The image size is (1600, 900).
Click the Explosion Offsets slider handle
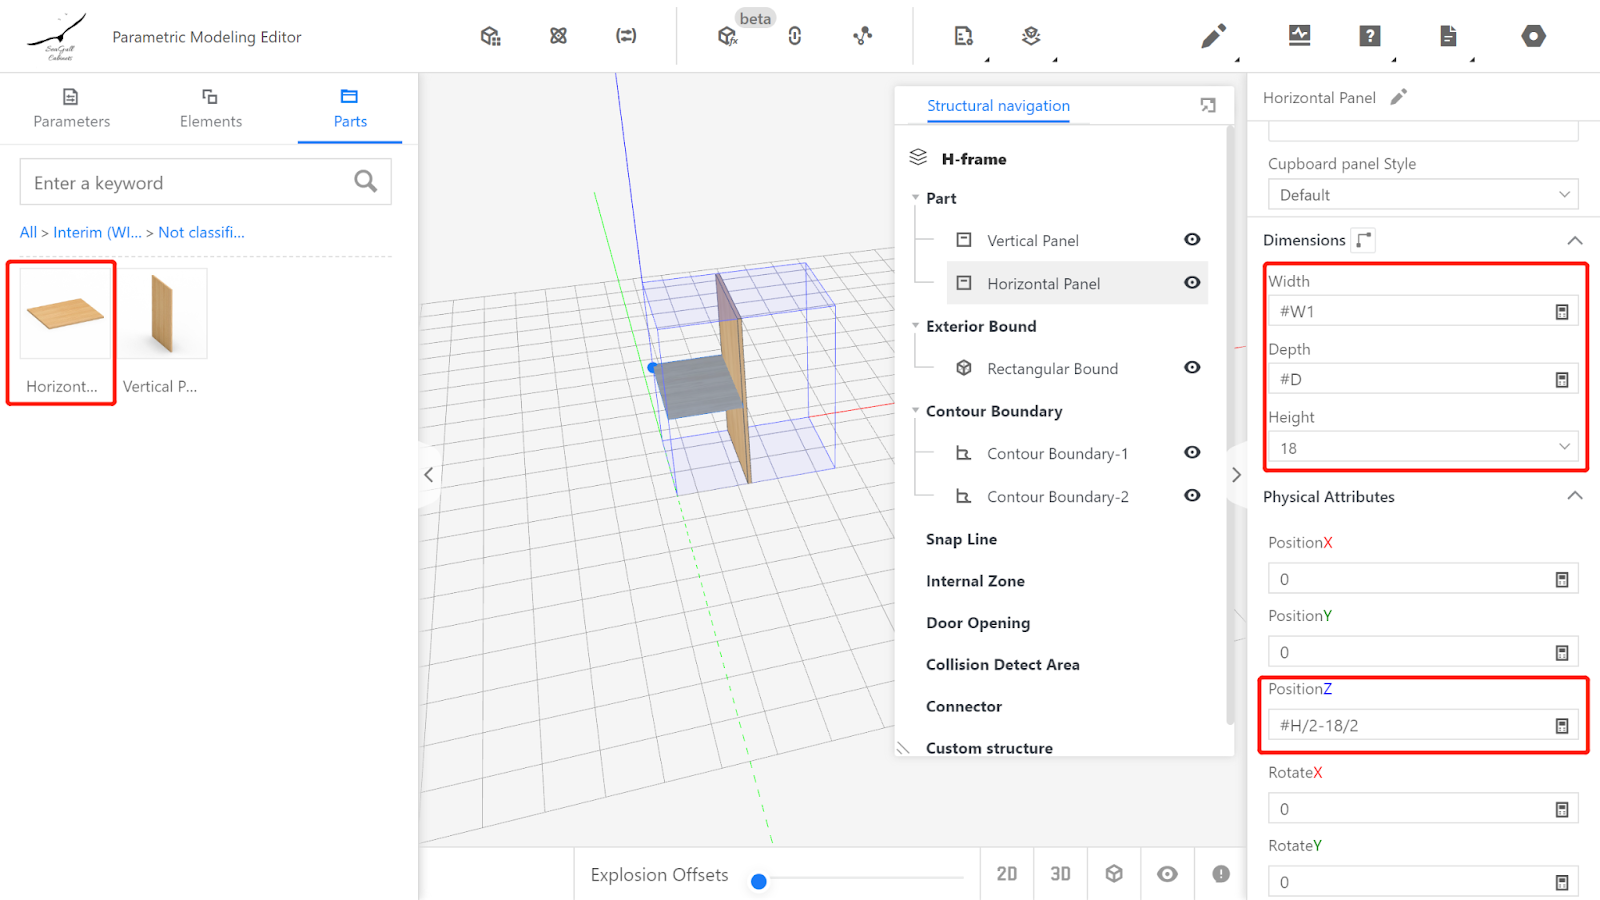pyautogui.click(x=759, y=881)
